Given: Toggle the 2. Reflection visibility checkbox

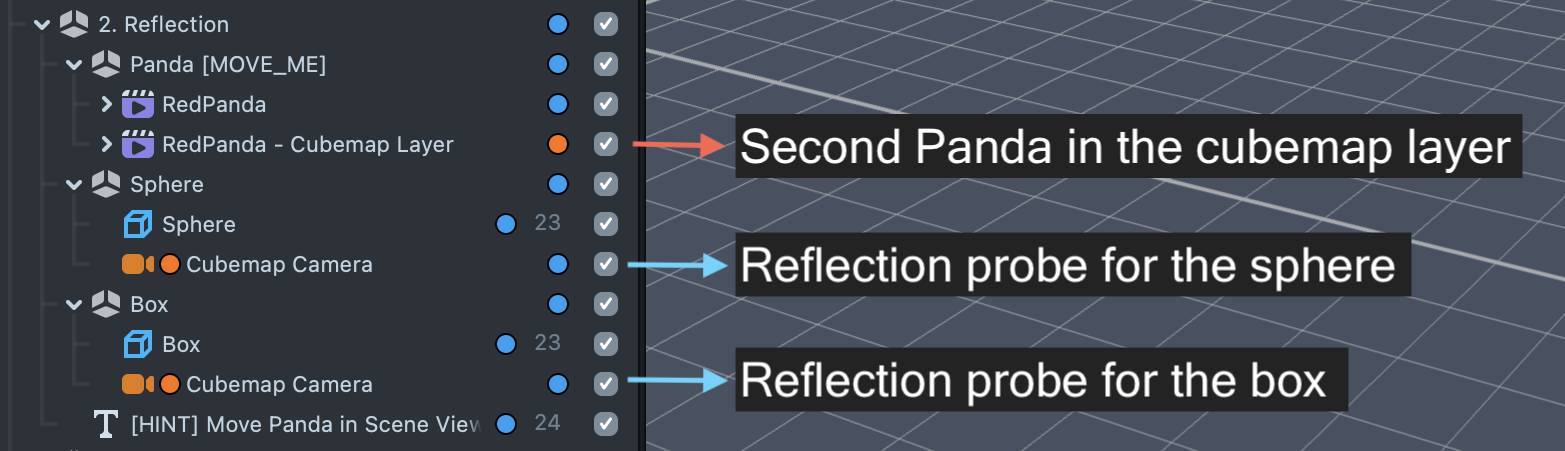Looking at the screenshot, I should pos(605,24).
